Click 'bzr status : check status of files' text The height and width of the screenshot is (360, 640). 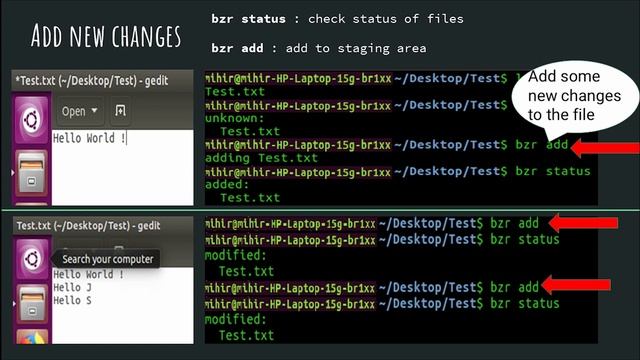coord(337,19)
